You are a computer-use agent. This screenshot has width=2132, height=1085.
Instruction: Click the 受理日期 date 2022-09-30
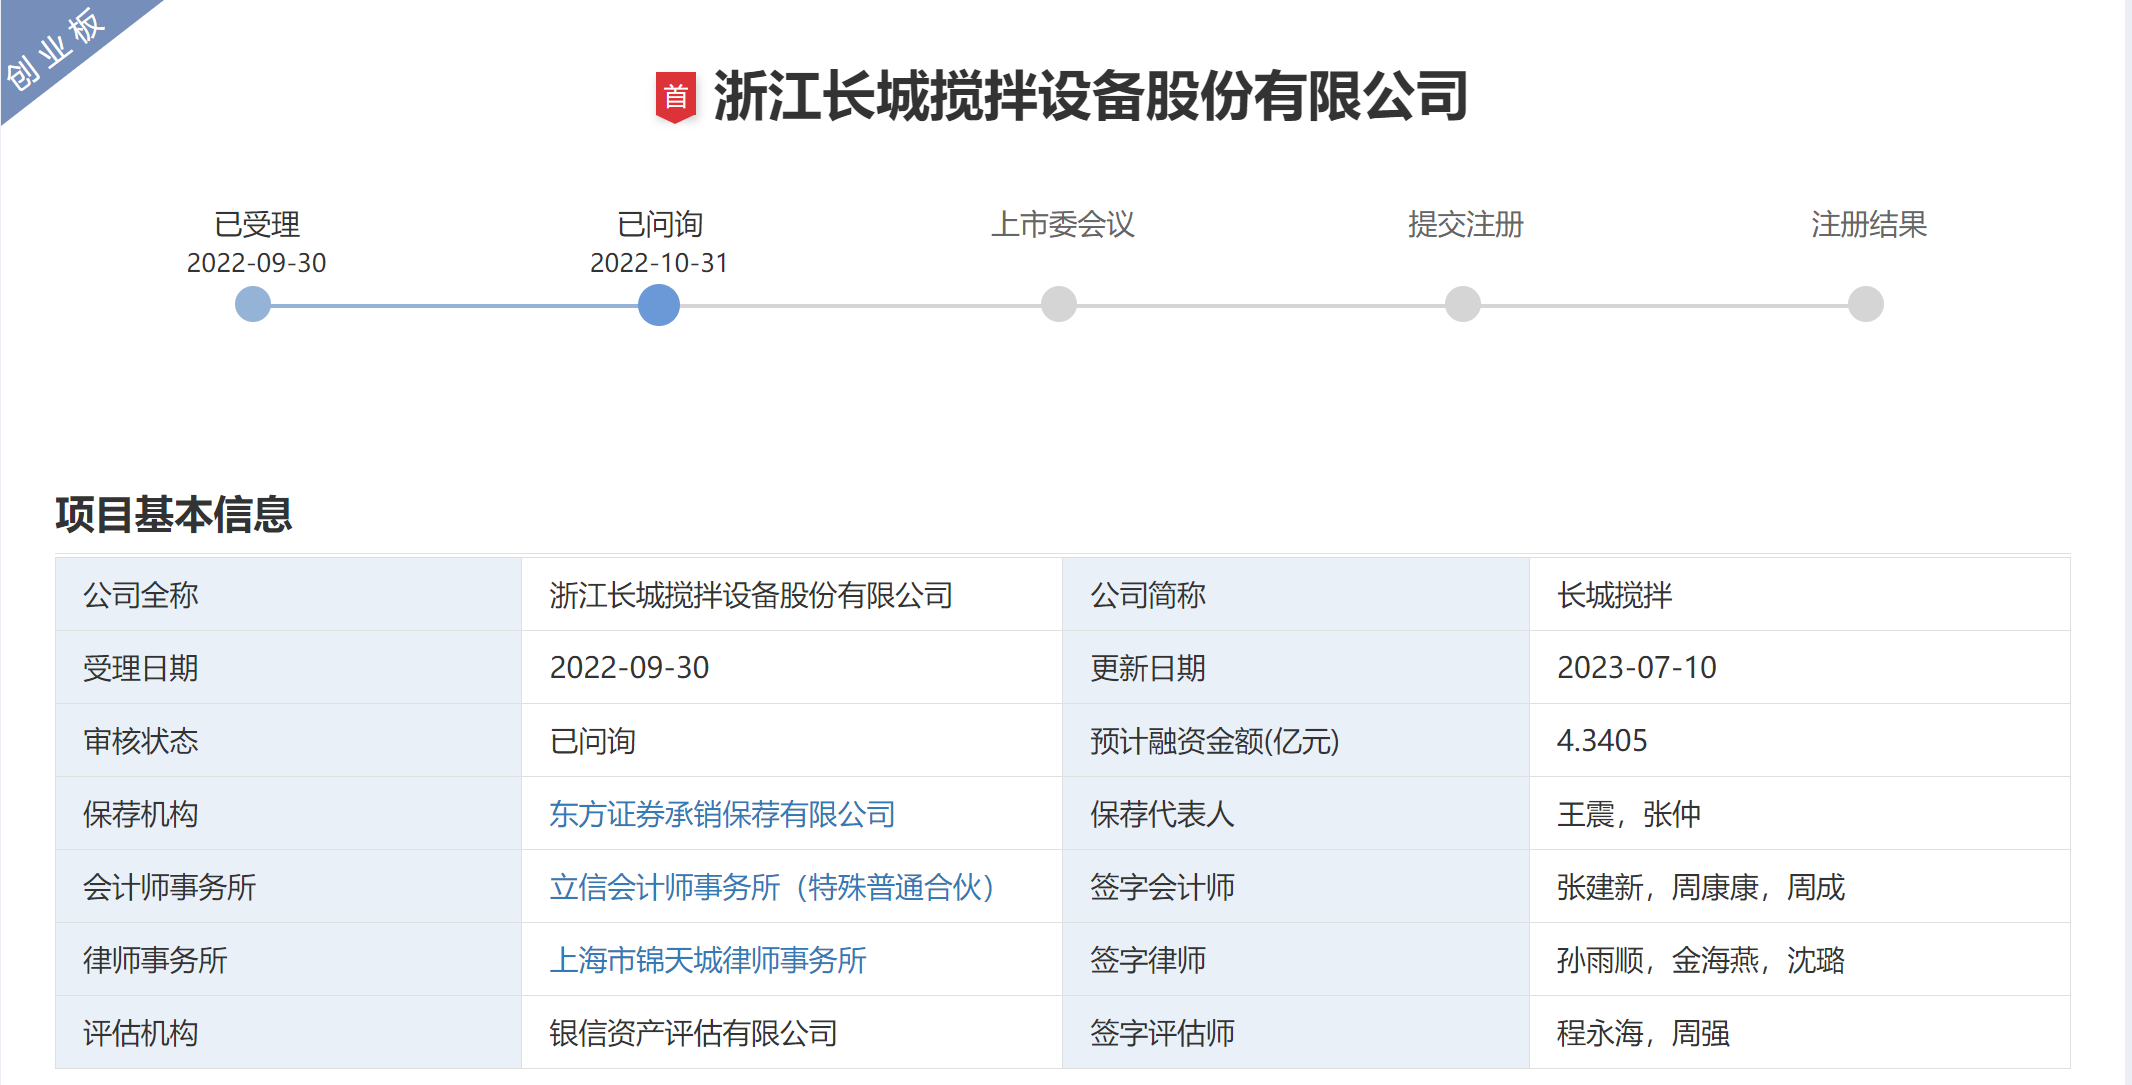630,668
